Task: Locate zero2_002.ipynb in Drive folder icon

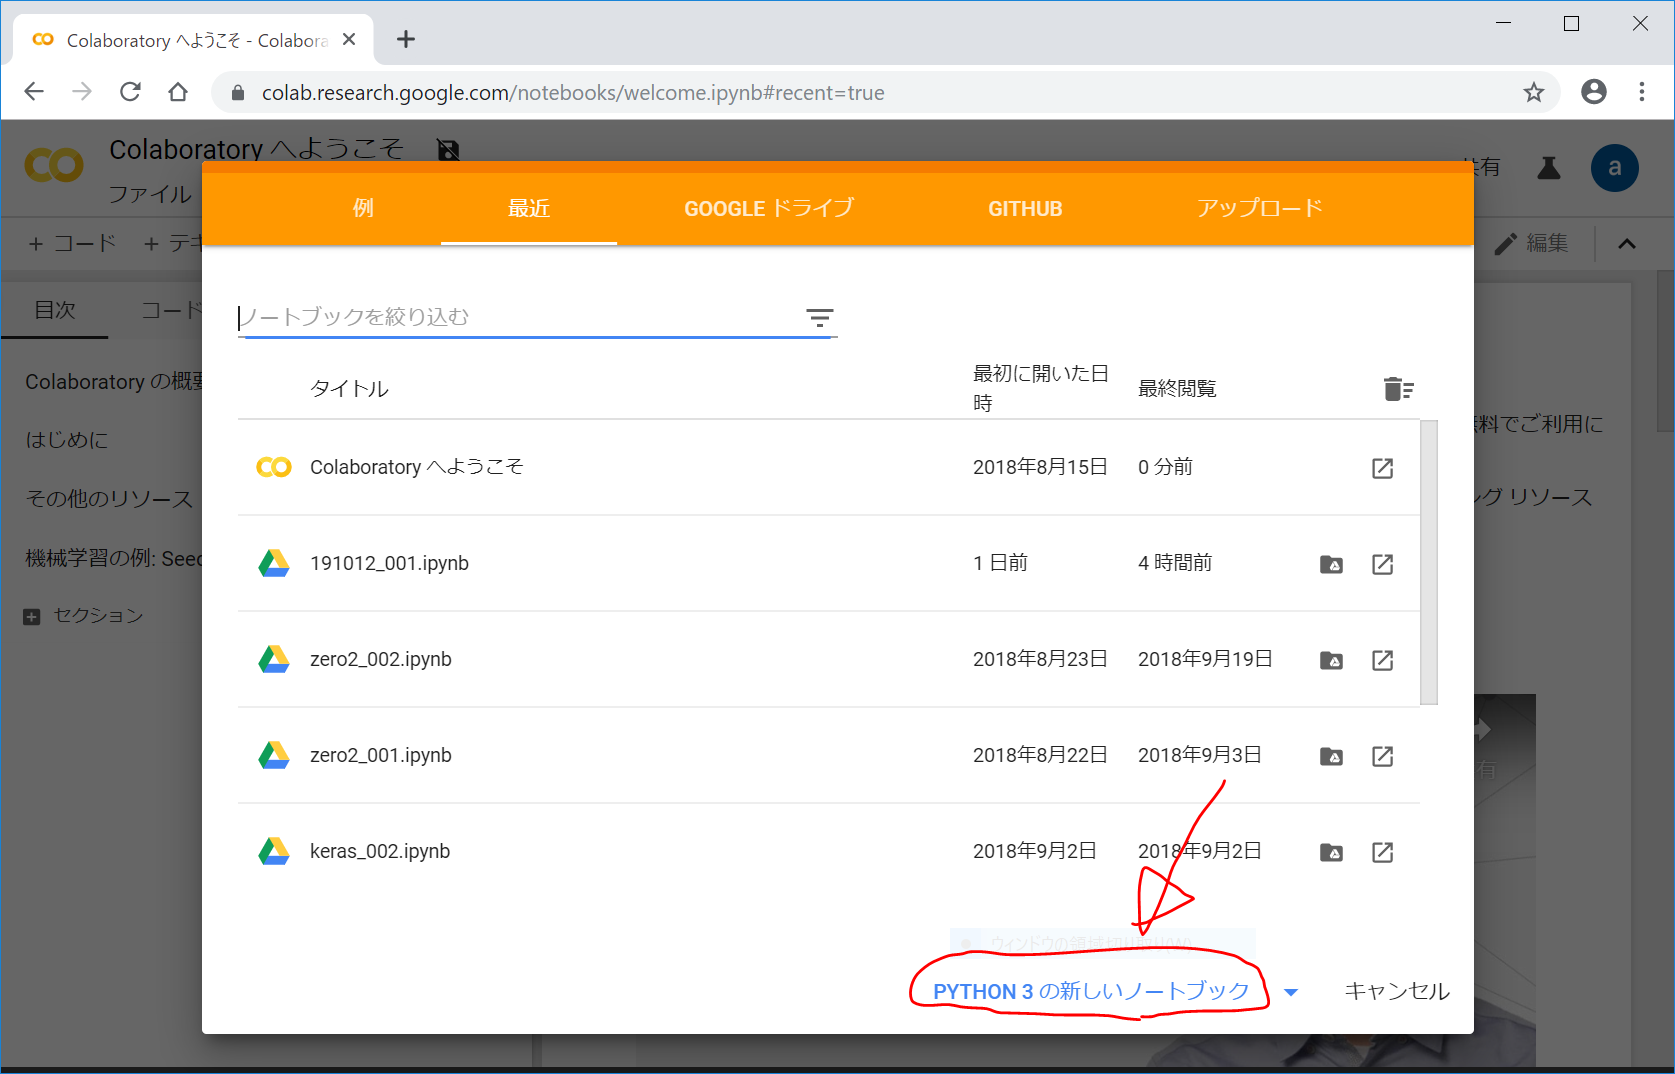Action: click(1331, 660)
